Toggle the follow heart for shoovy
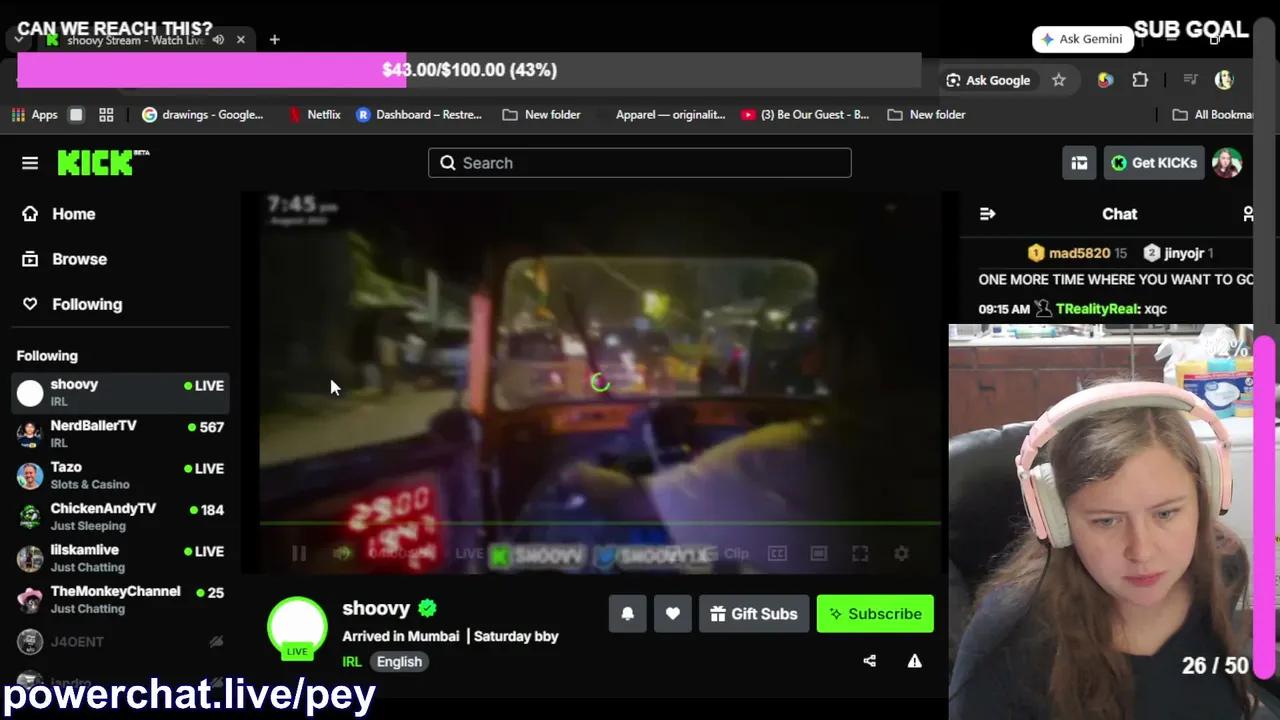This screenshot has width=1280, height=720. pos(673,614)
